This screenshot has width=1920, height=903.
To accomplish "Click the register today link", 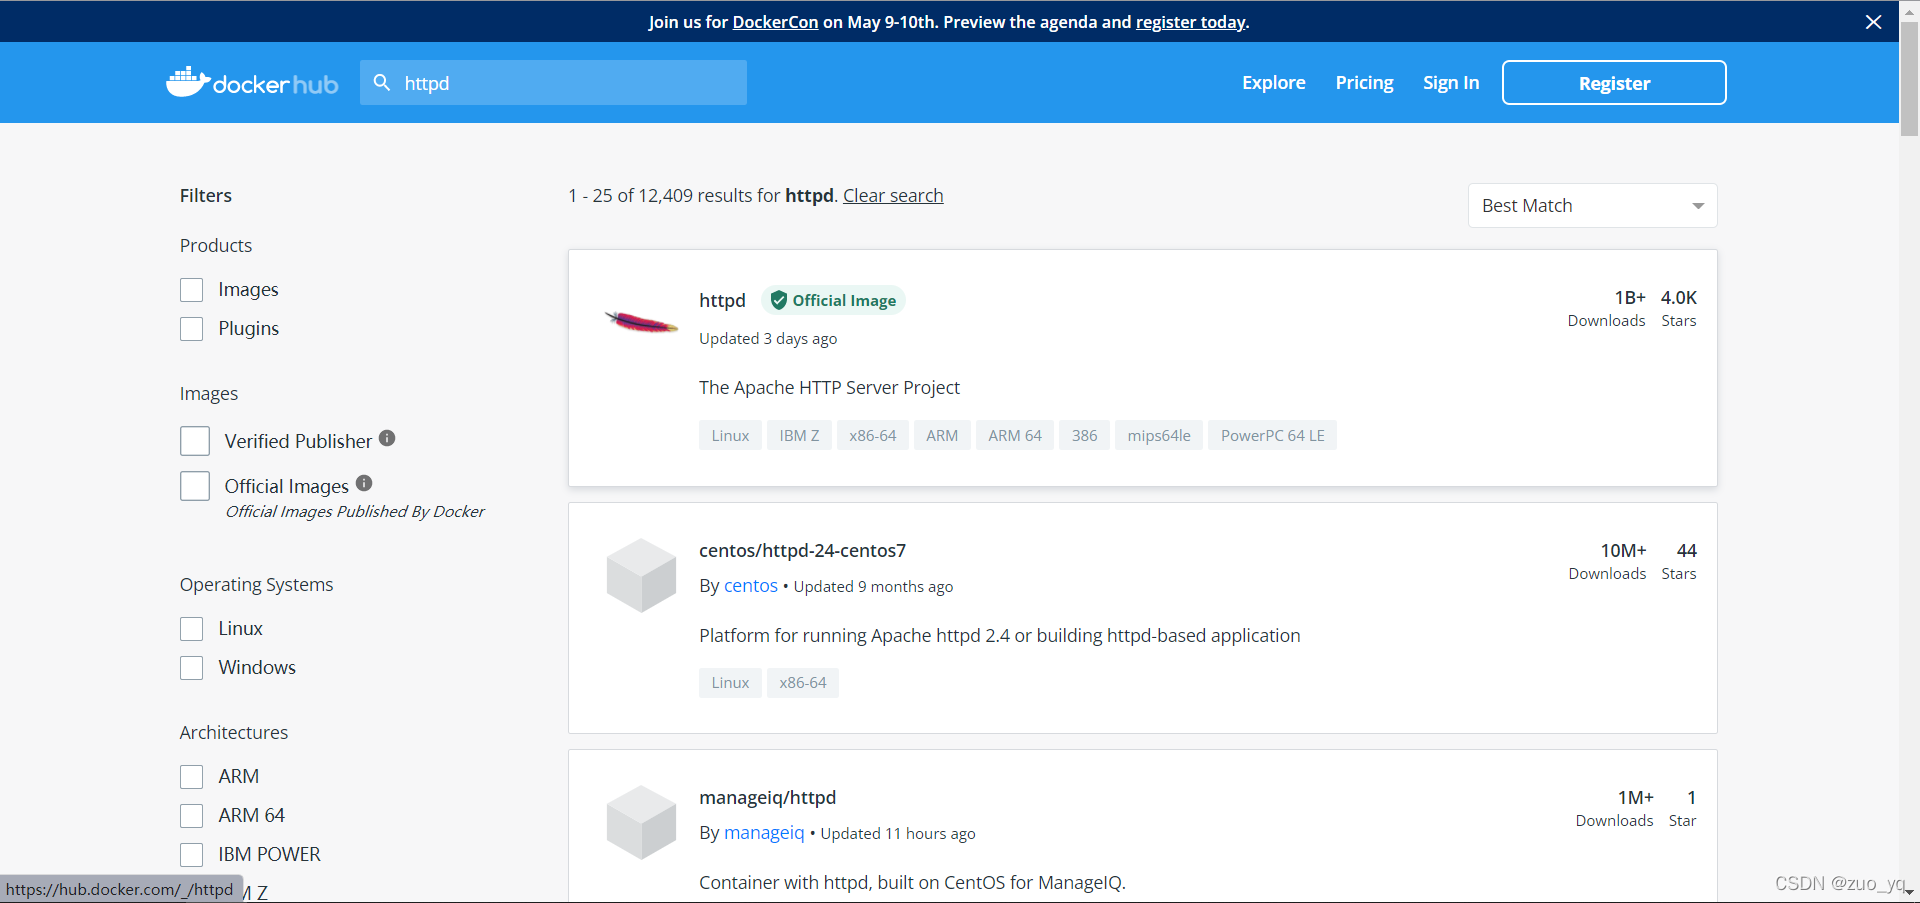I will [1190, 22].
